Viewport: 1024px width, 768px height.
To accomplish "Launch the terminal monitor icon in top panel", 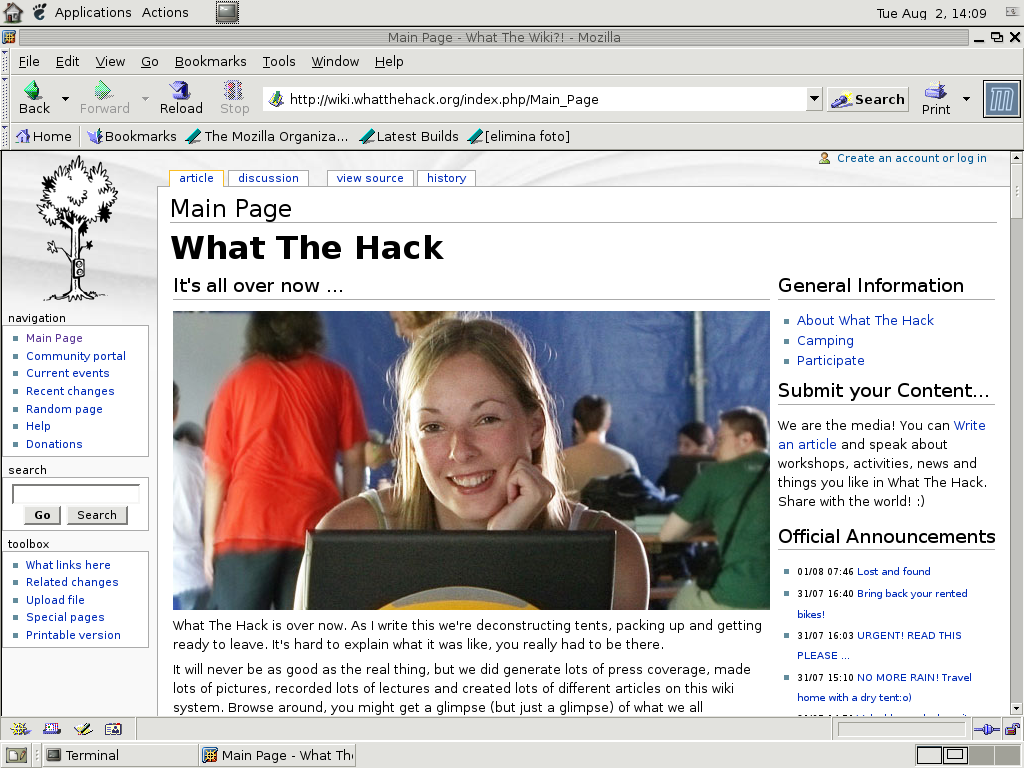I will 227,12.
